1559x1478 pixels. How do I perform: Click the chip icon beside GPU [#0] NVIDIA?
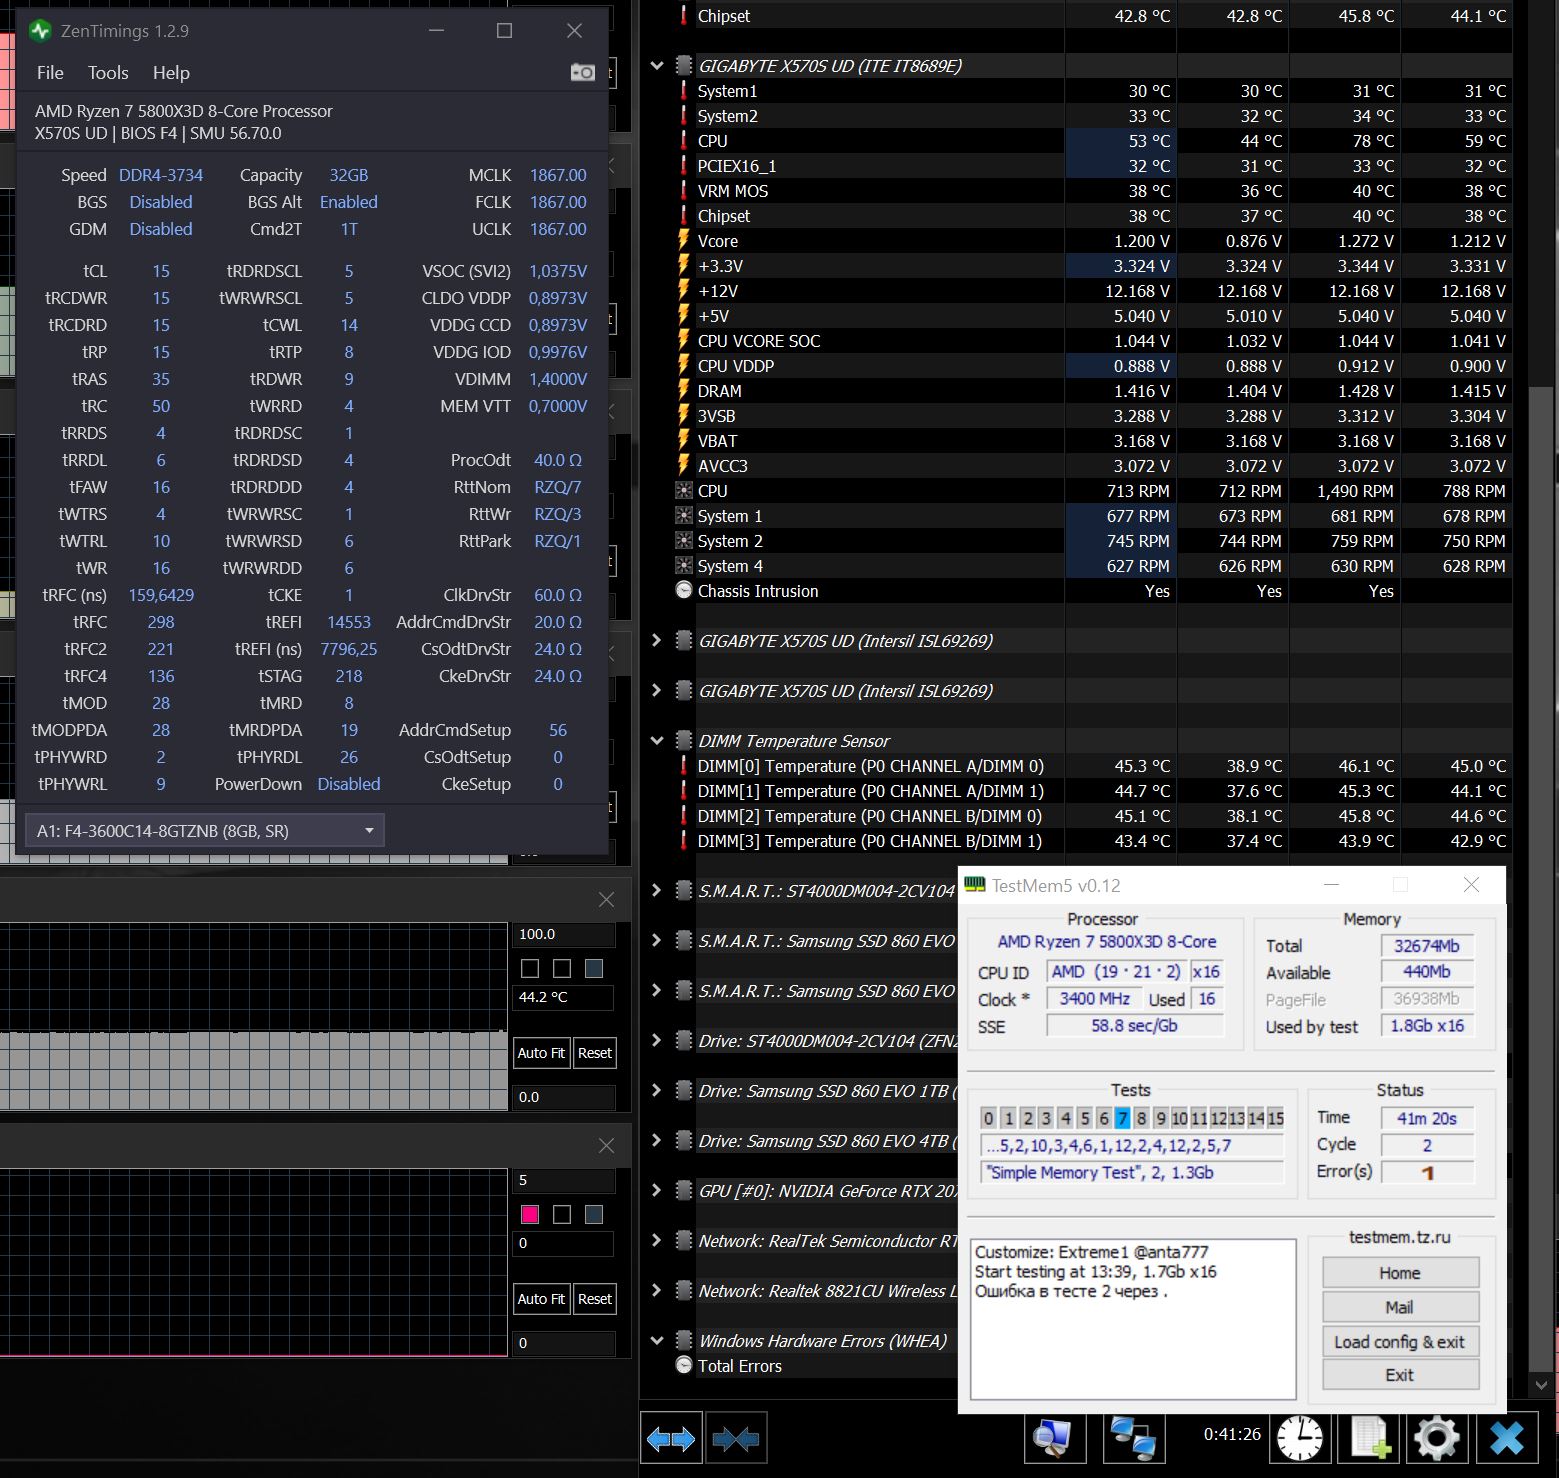[x=684, y=1191]
